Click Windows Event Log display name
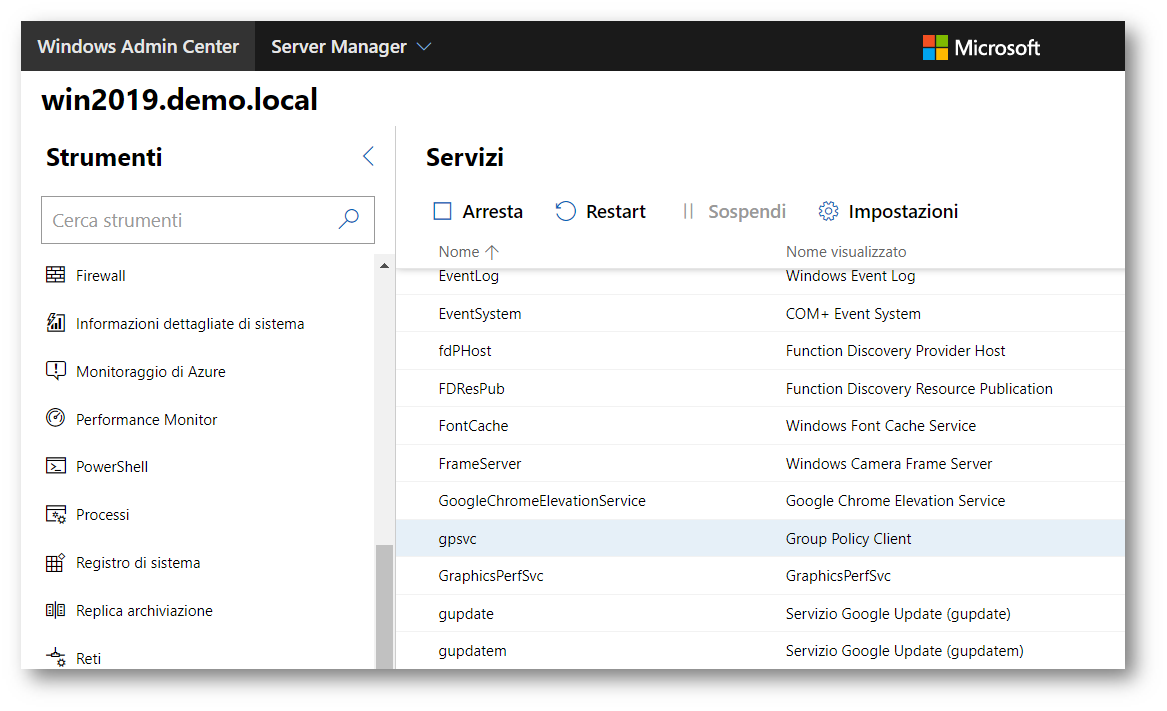This screenshot has height=711, width=1167. (850, 276)
